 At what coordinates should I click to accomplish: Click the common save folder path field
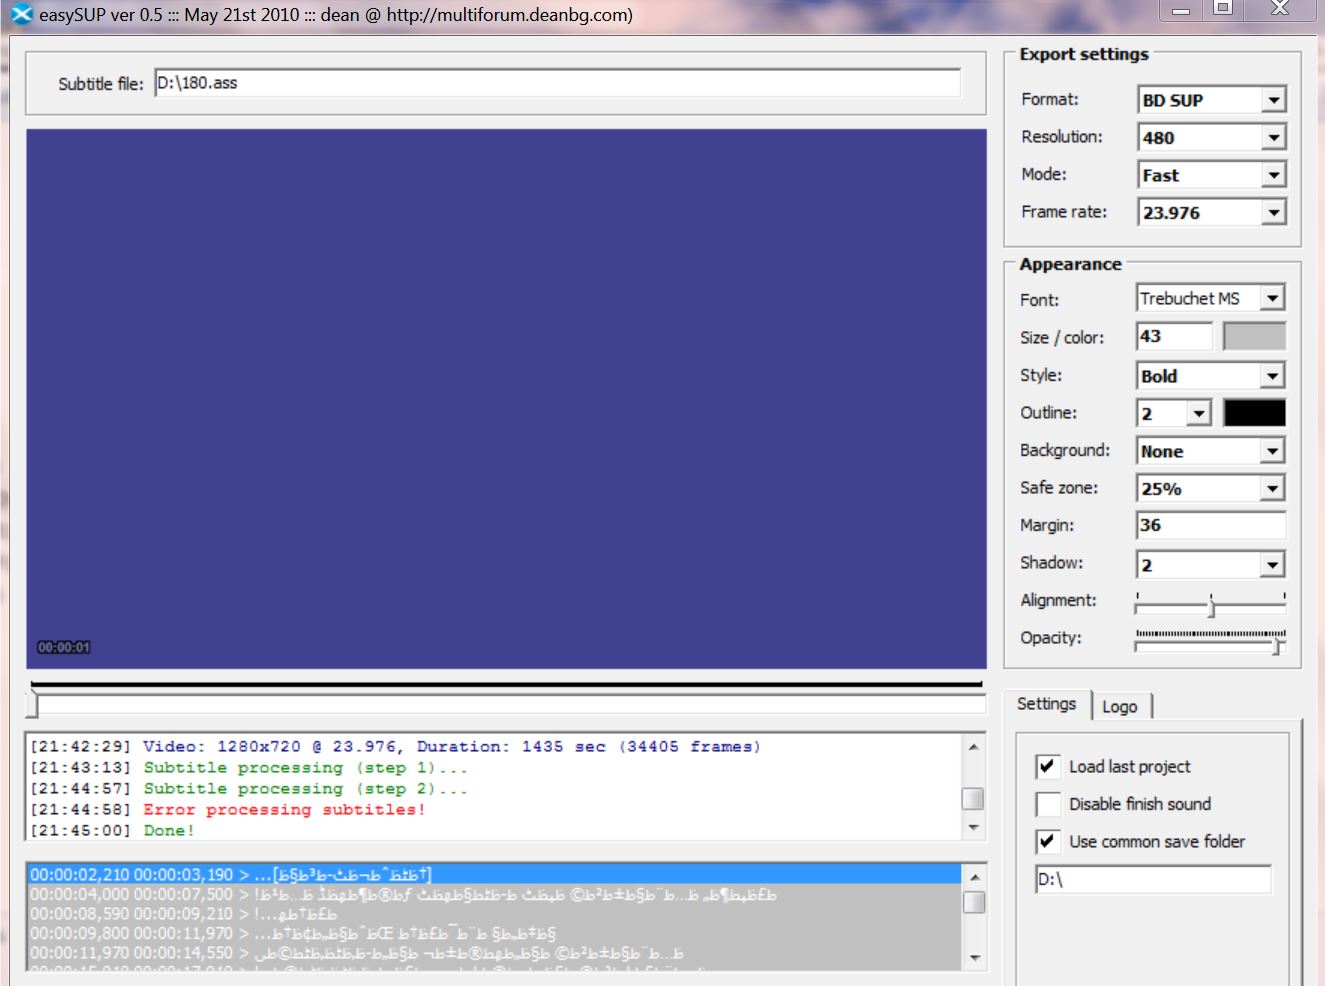click(x=1153, y=879)
